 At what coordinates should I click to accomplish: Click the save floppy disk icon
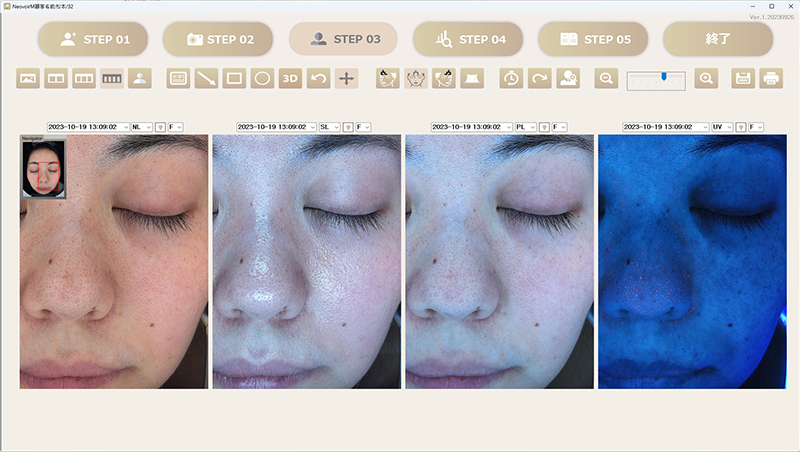pos(743,78)
